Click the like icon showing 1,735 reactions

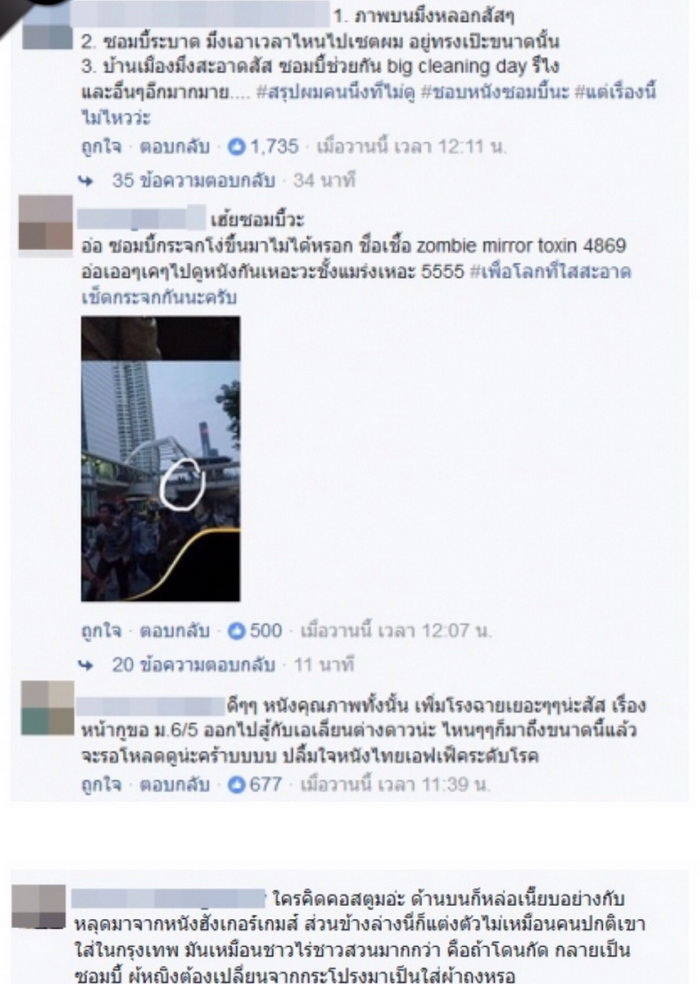coord(236,147)
